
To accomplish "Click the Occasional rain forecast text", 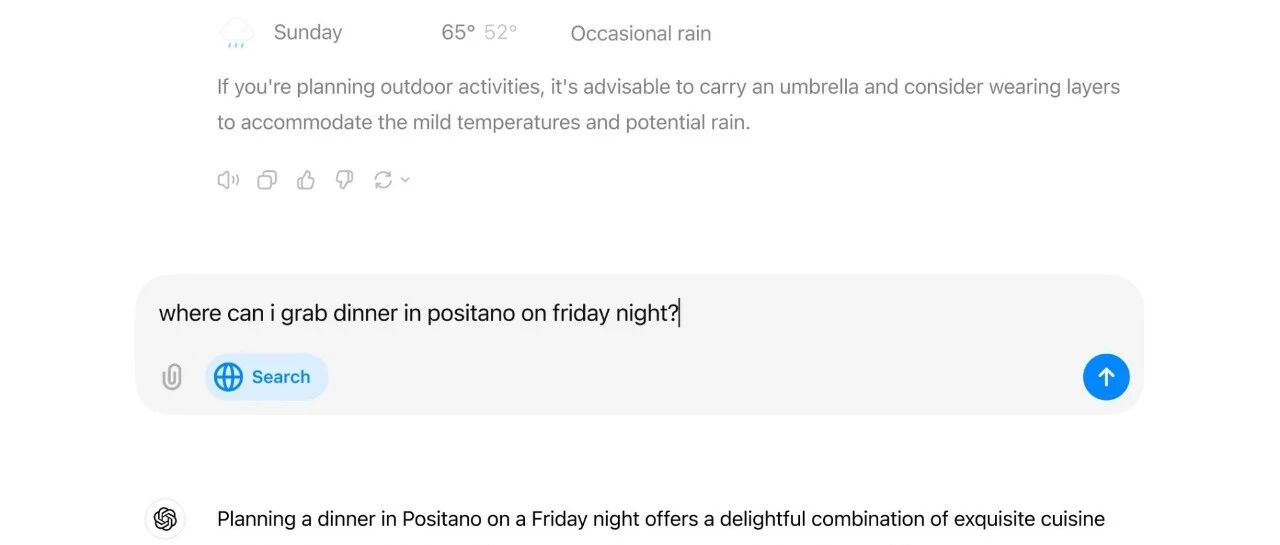I will (641, 33).
